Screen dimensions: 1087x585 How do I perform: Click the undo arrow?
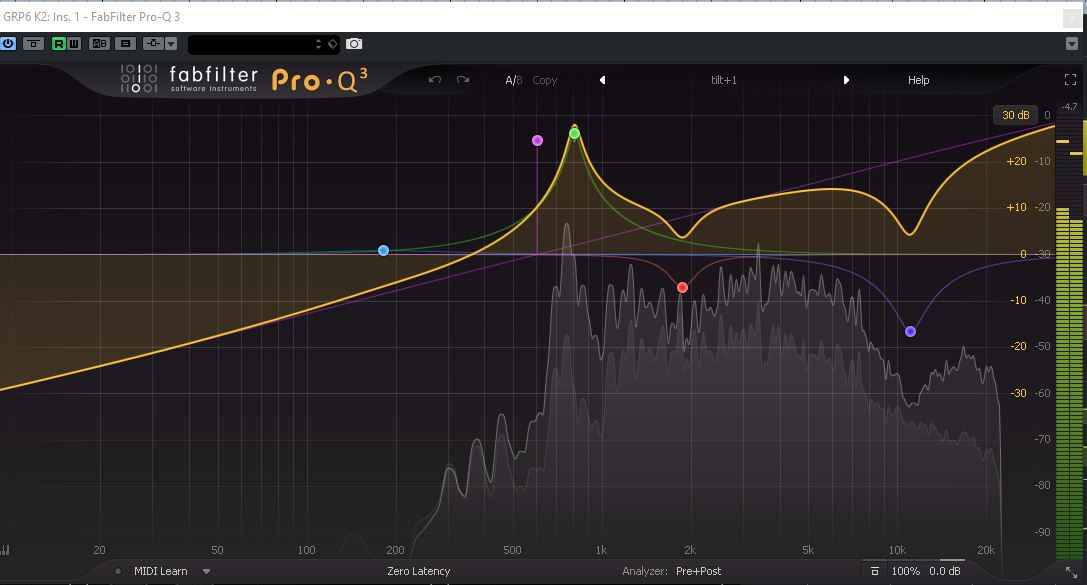[x=435, y=80]
